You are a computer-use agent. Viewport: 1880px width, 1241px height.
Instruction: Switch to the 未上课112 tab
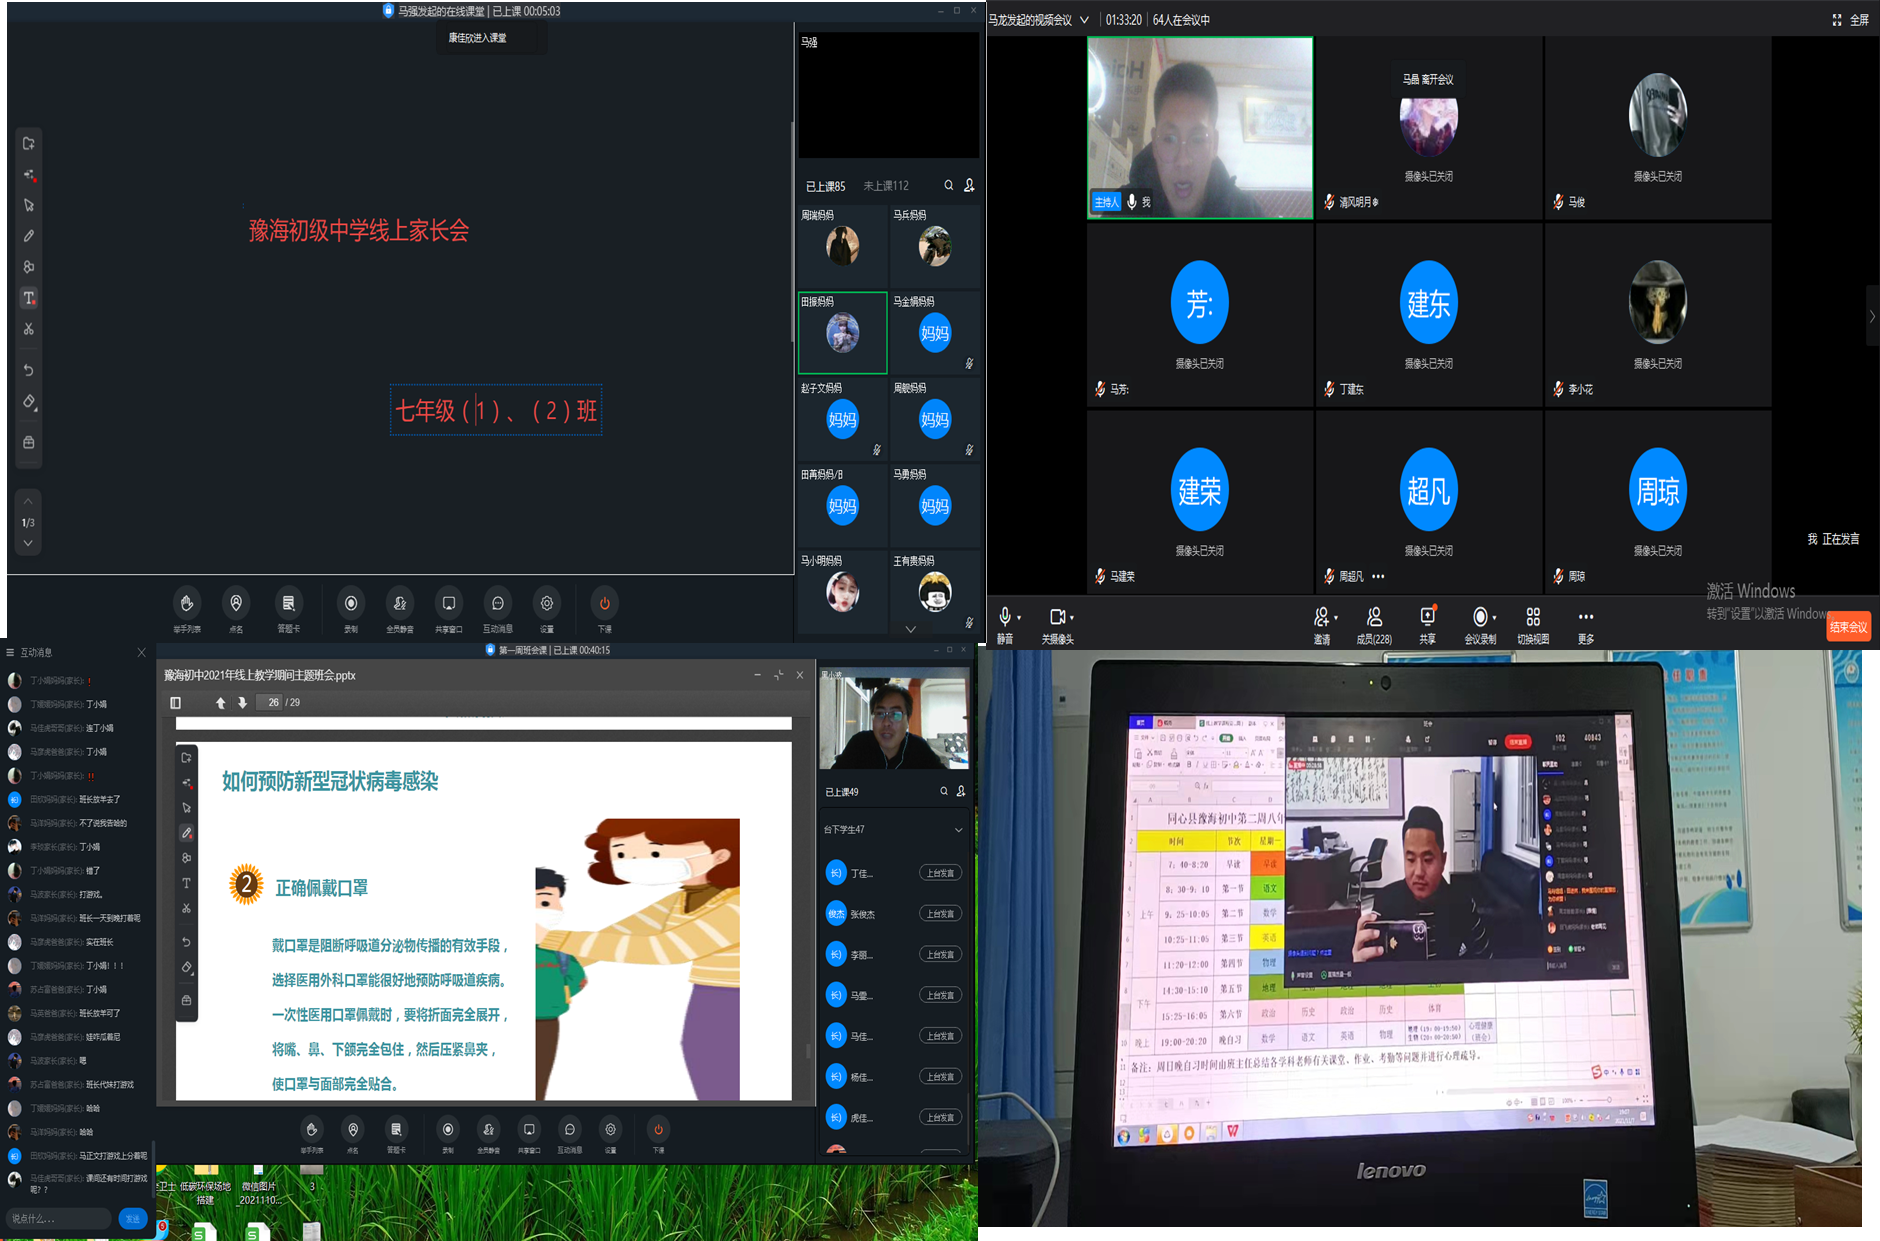click(886, 186)
